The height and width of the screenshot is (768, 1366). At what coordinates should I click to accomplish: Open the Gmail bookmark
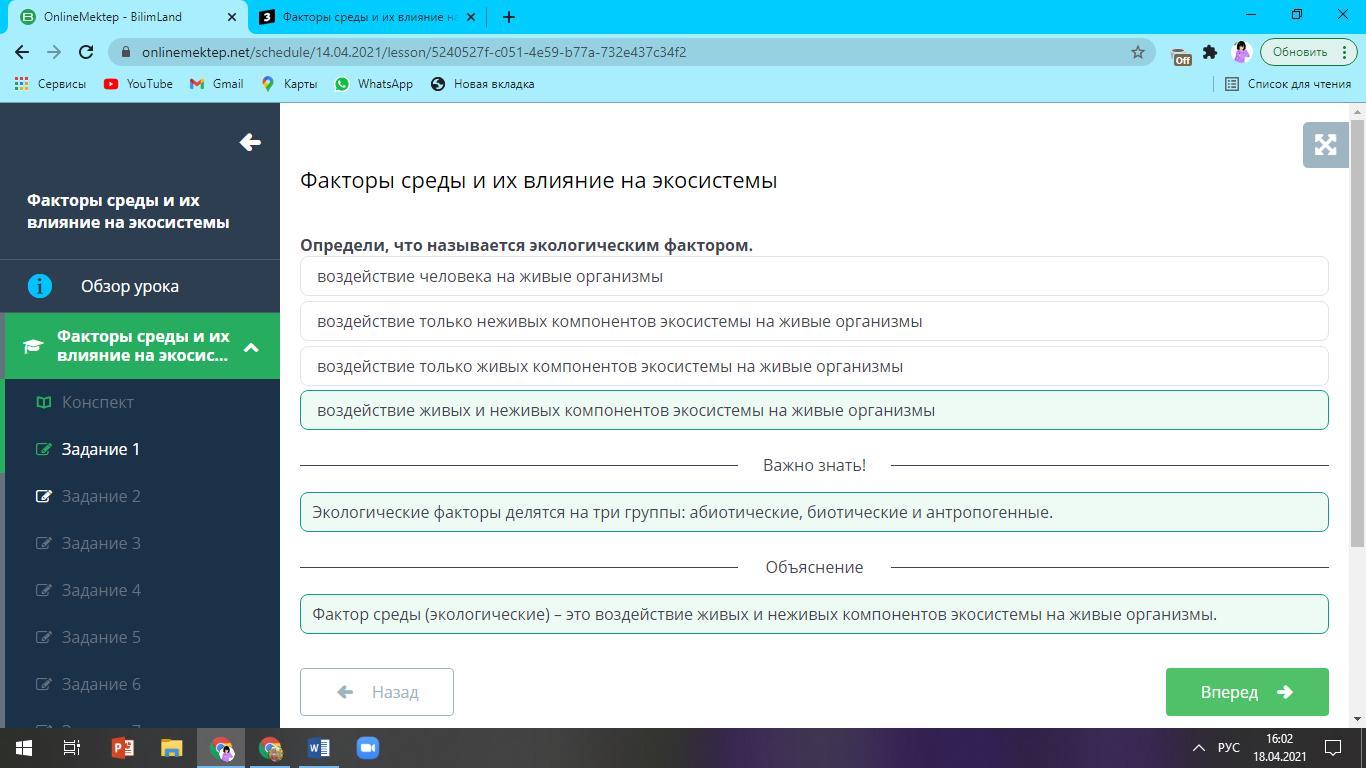pos(216,84)
